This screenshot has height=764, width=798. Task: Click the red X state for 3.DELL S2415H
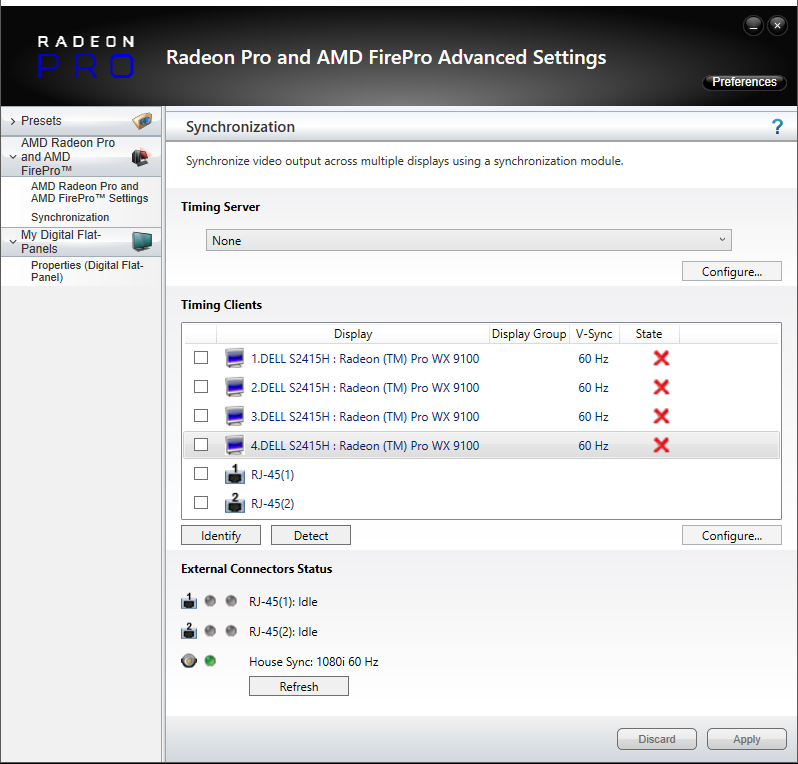tap(660, 416)
